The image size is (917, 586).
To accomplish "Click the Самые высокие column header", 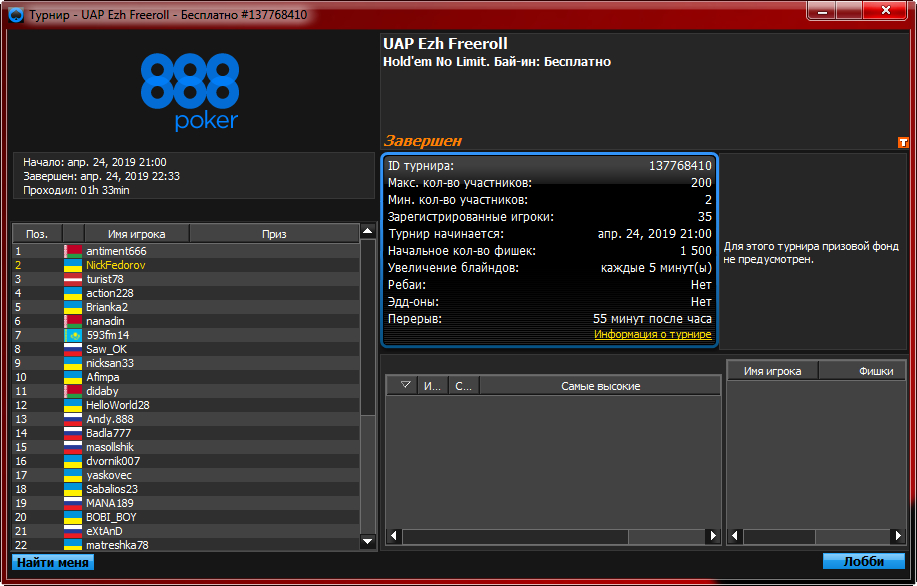I will coord(601,386).
